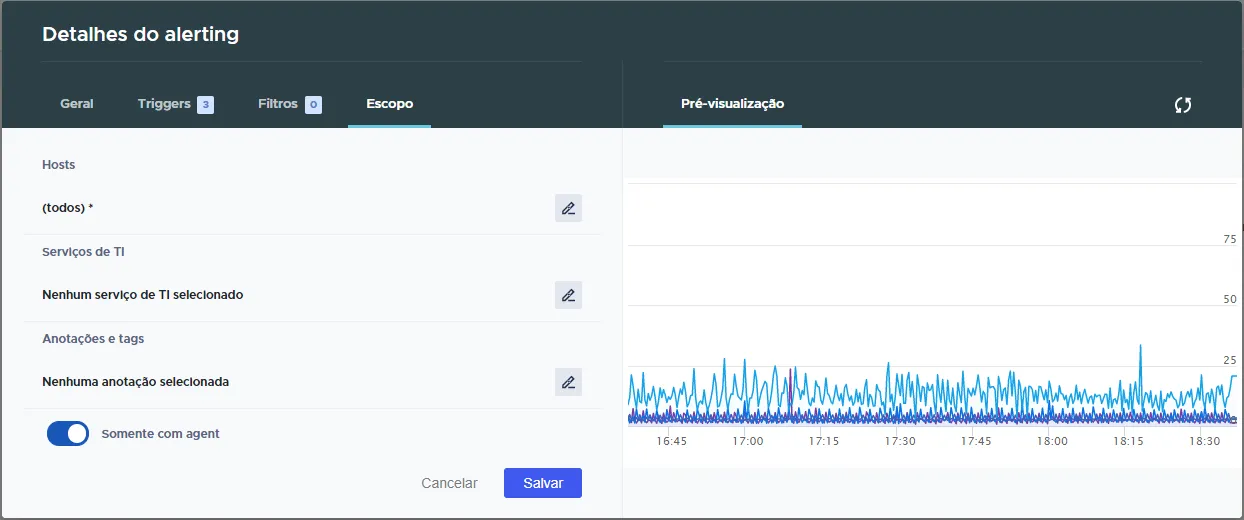Click the Detalhes do alerting title
Viewport: 1244px width, 520px height.
point(141,34)
